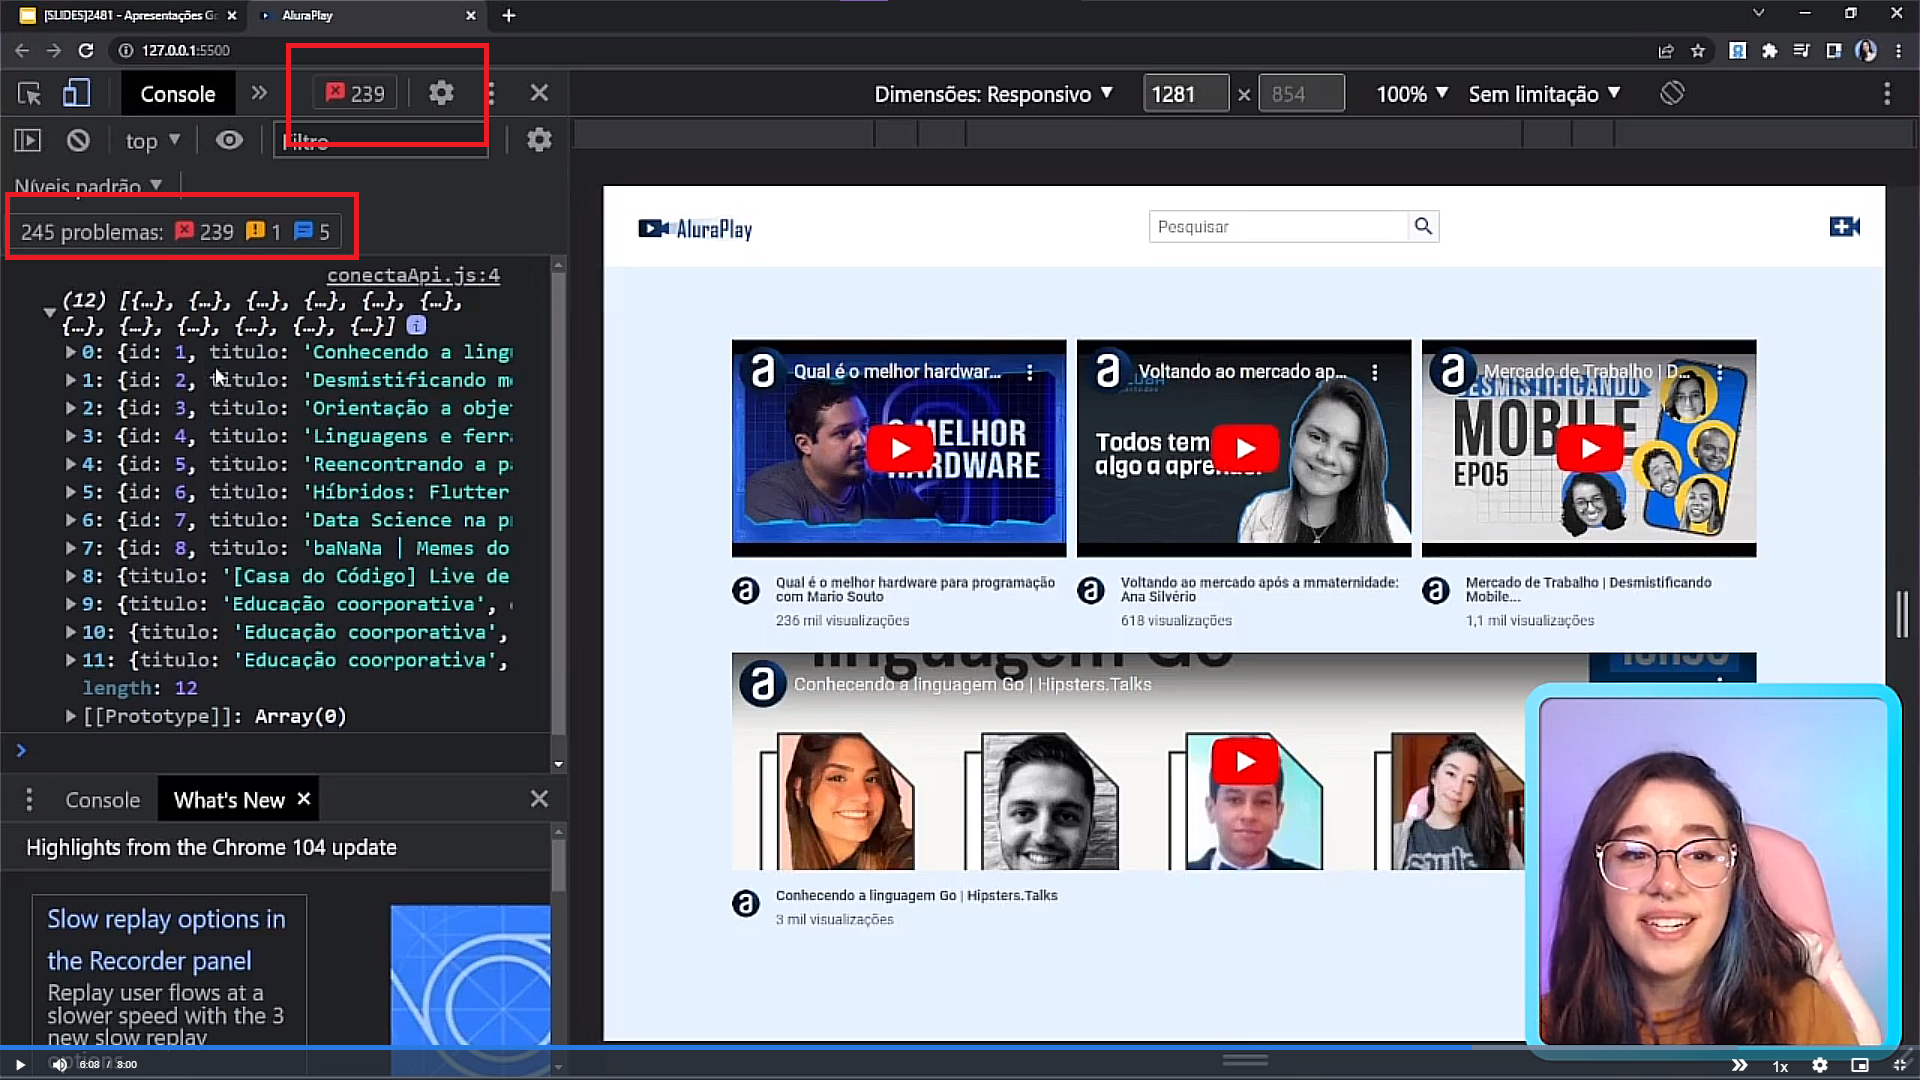Open the Sem limitação throttling dropdown
This screenshot has height=1080, width=1920.
point(1544,94)
